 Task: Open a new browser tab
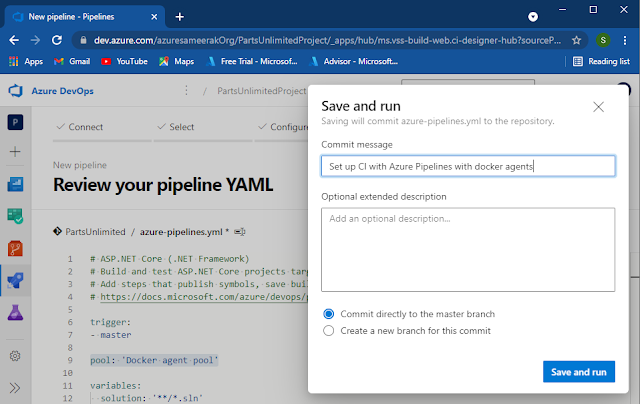(x=180, y=17)
